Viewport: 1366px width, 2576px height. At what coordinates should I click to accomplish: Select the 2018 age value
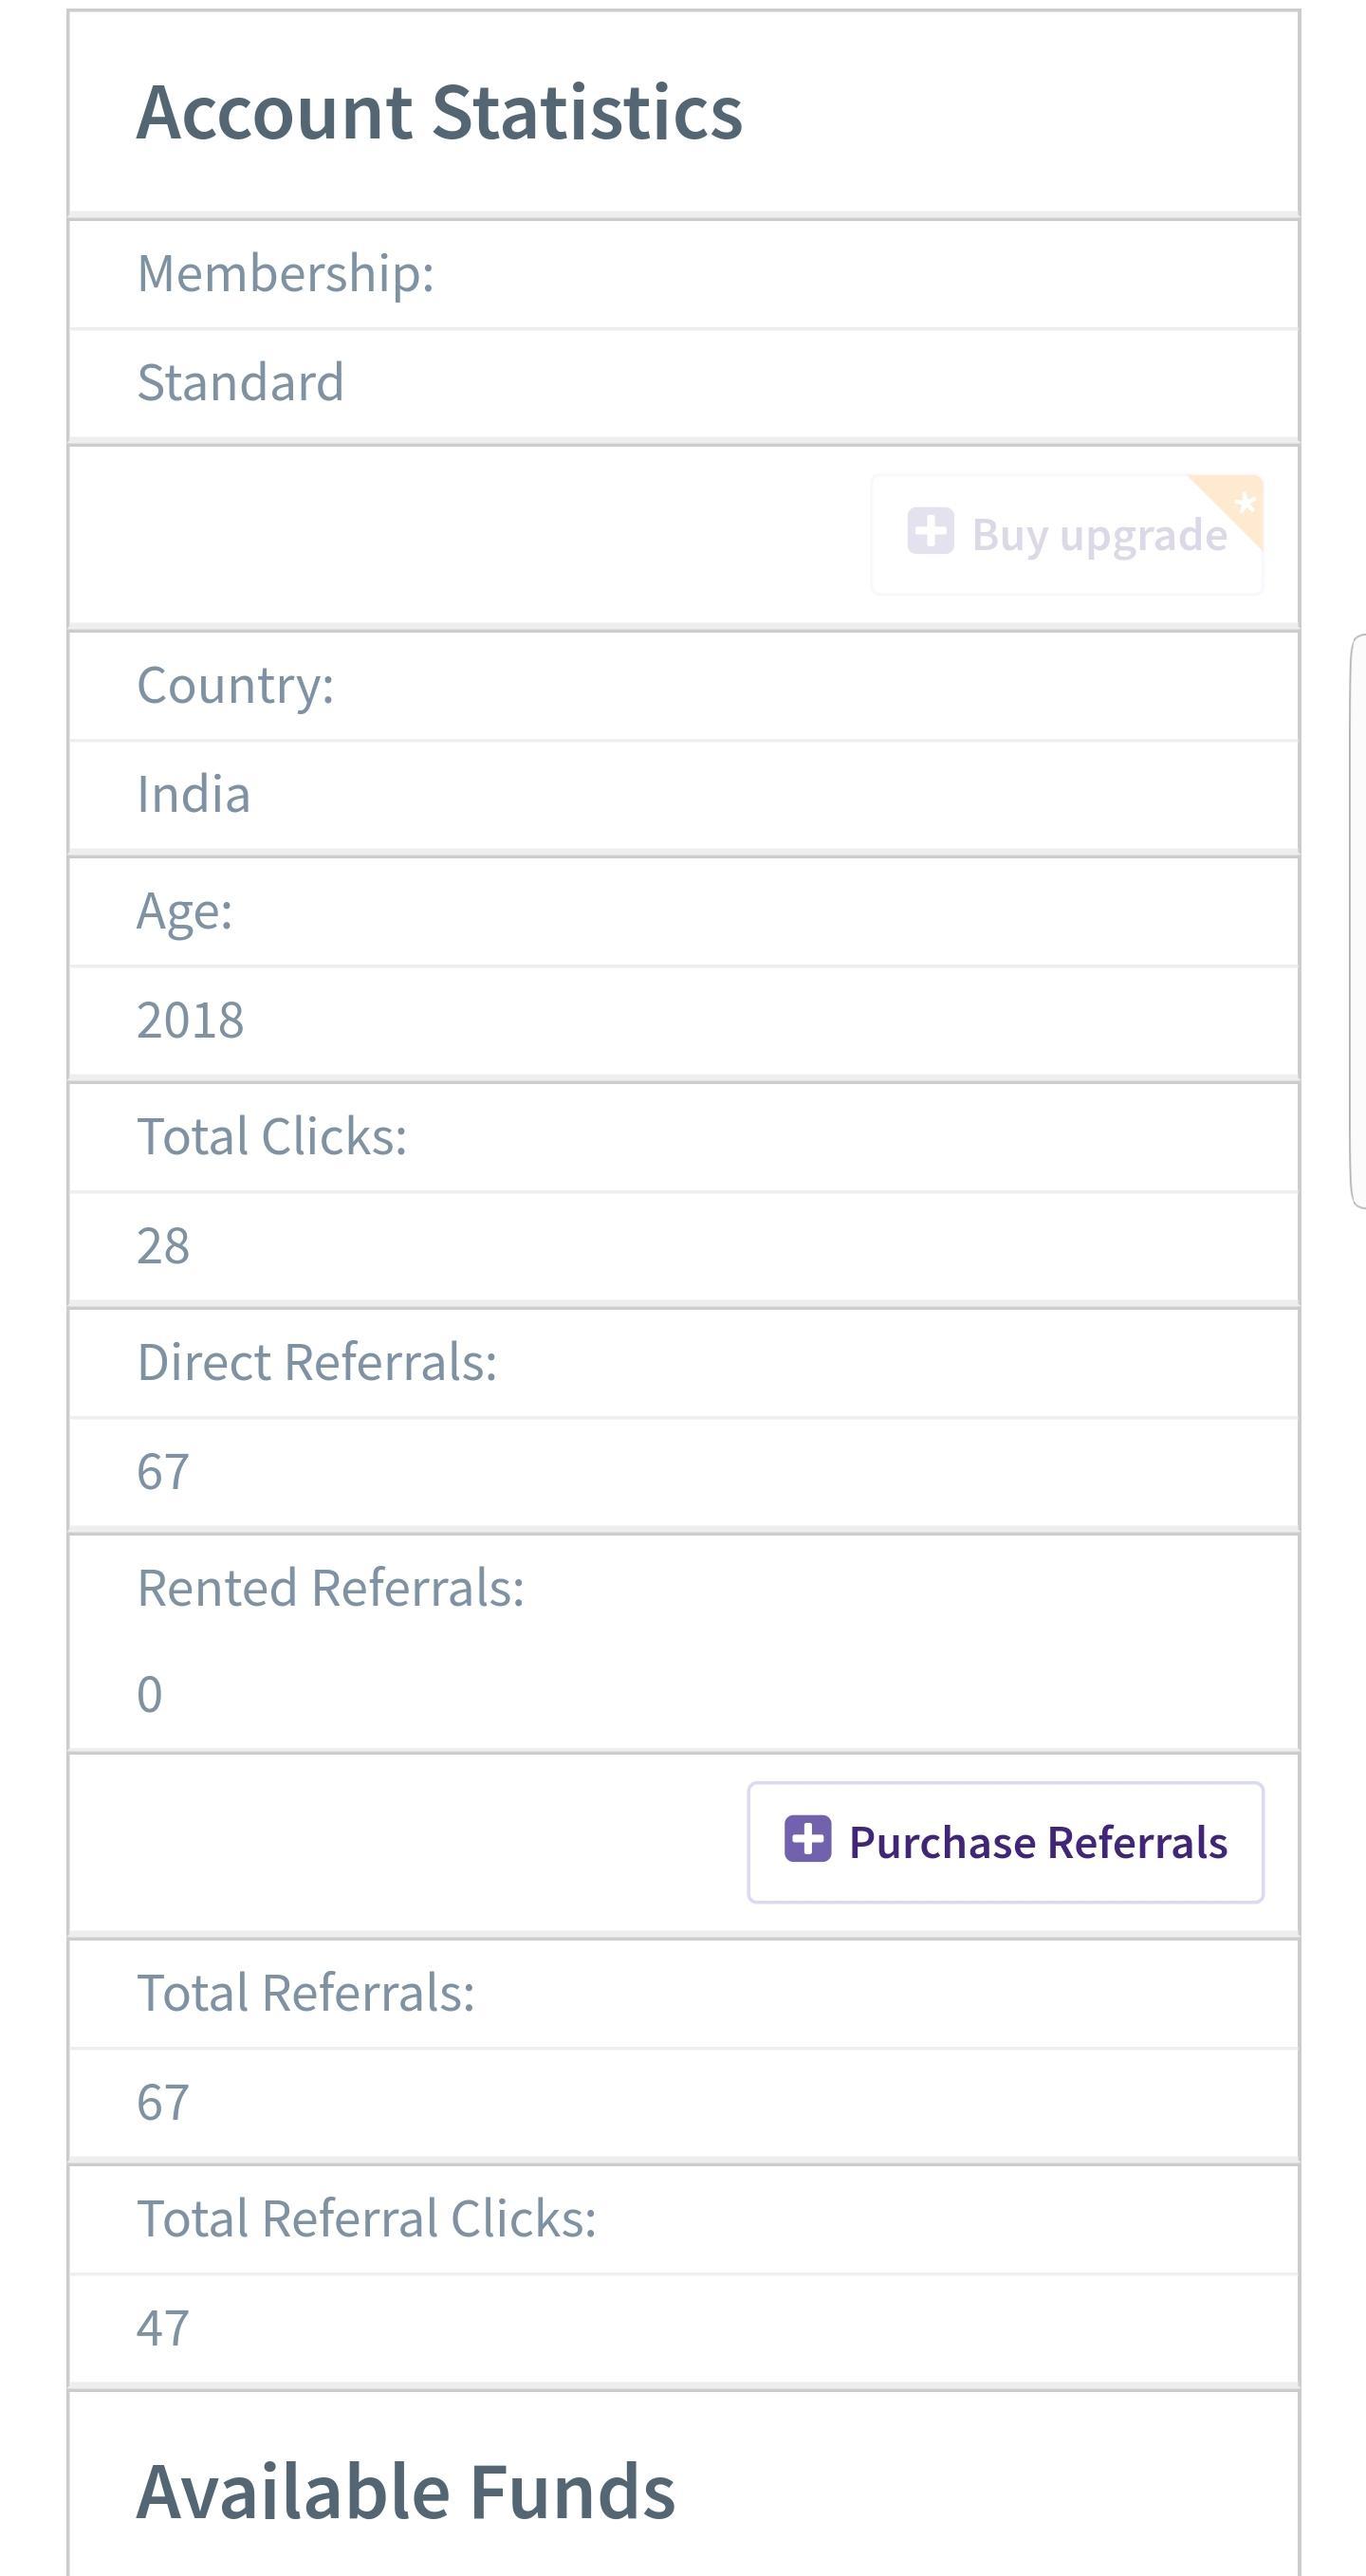coord(190,1020)
